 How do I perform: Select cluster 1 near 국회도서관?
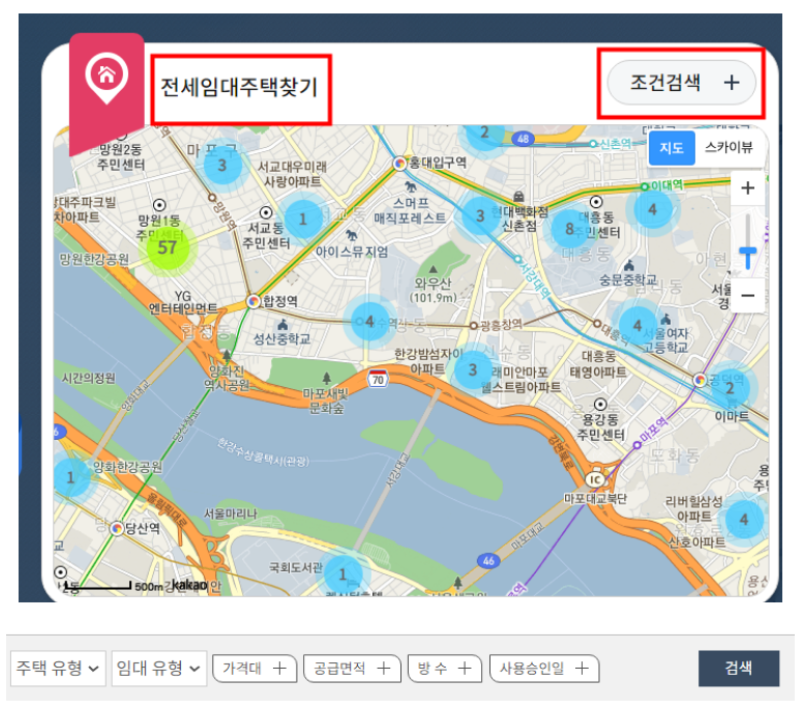pyautogui.click(x=343, y=574)
